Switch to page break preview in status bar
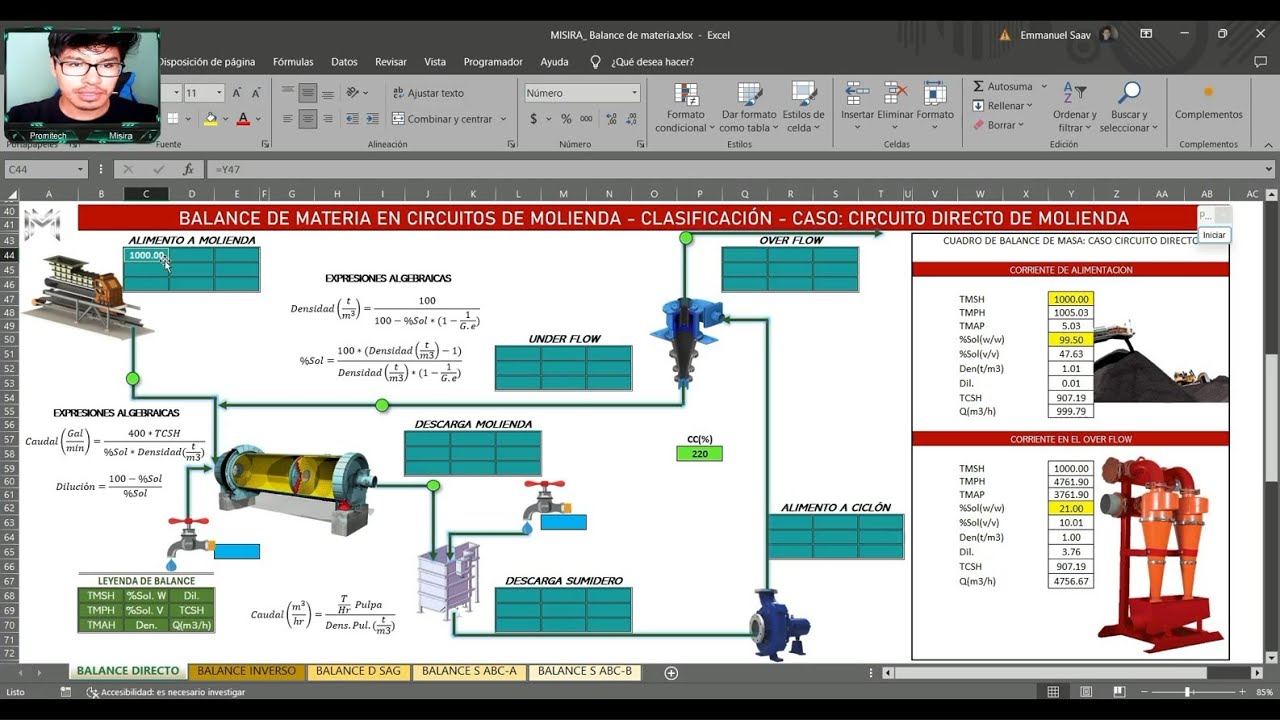Image resolution: width=1280 pixels, height=720 pixels. [x=1118, y=692]
